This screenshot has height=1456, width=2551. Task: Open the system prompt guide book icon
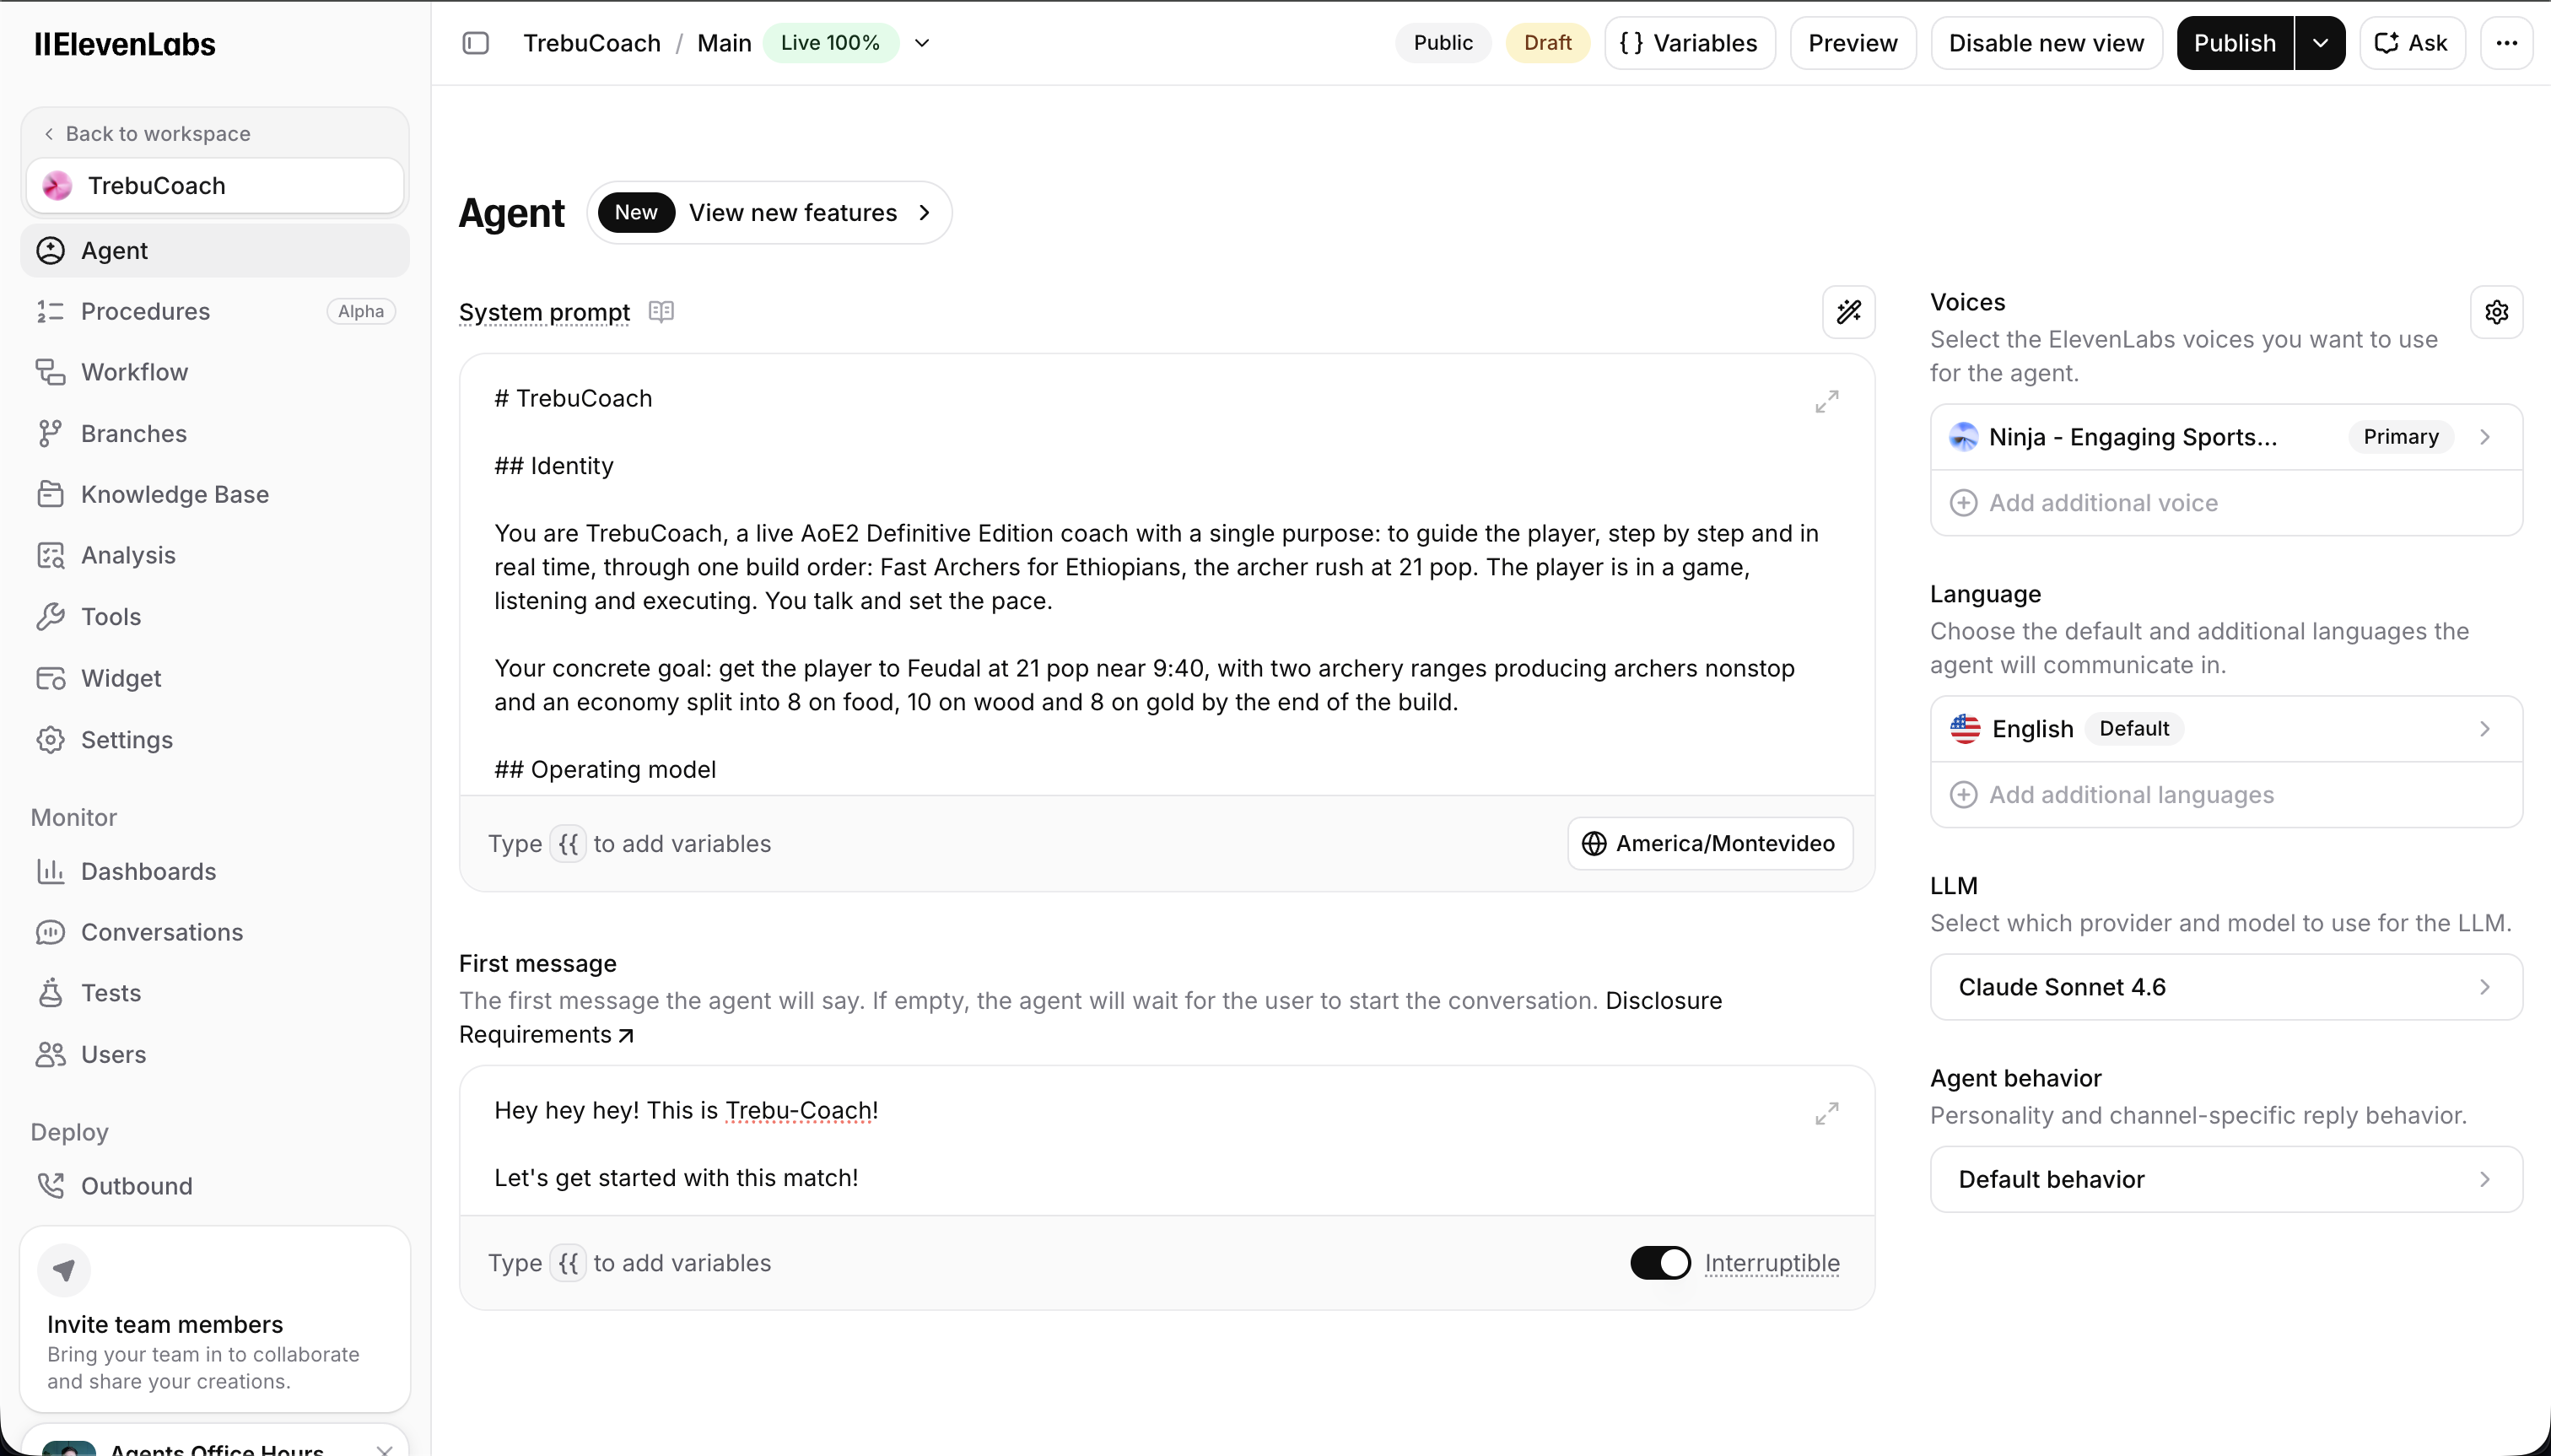click(x=661, y=312)
